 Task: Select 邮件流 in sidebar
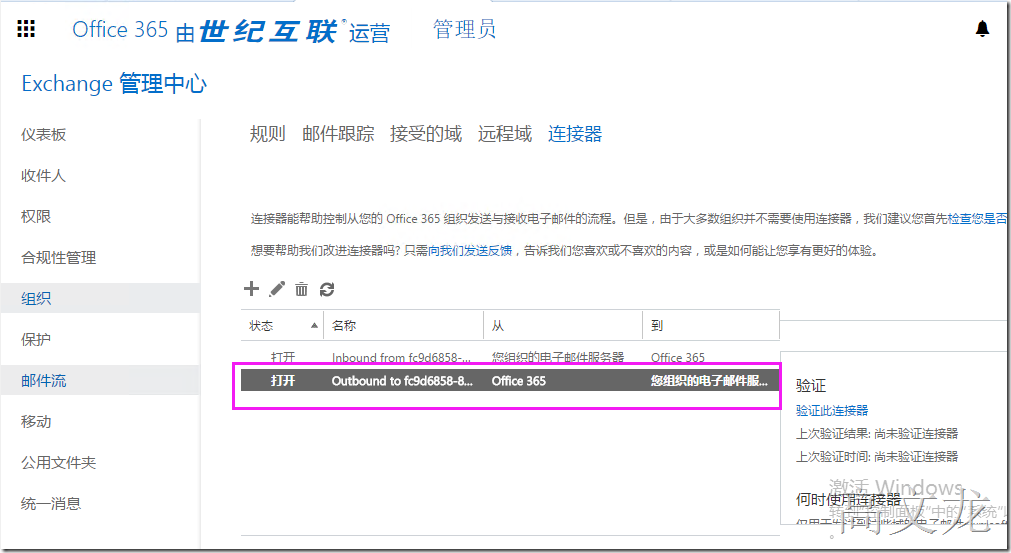click(x=100, y=380)
